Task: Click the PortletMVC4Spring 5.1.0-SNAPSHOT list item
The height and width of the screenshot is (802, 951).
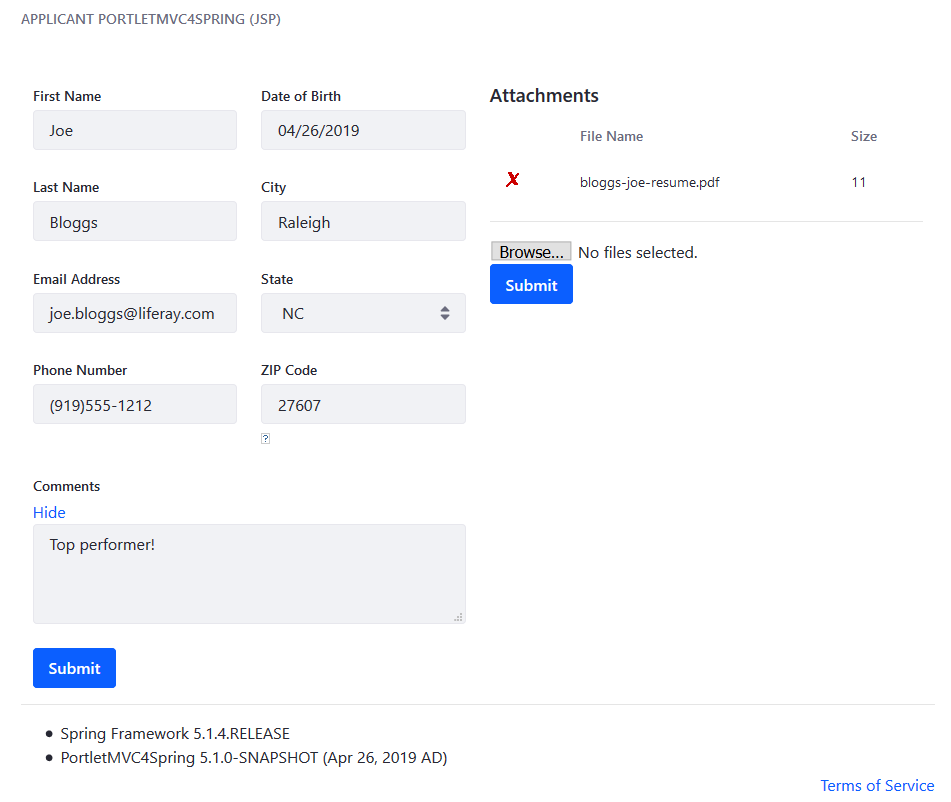Action: [254, 758]
